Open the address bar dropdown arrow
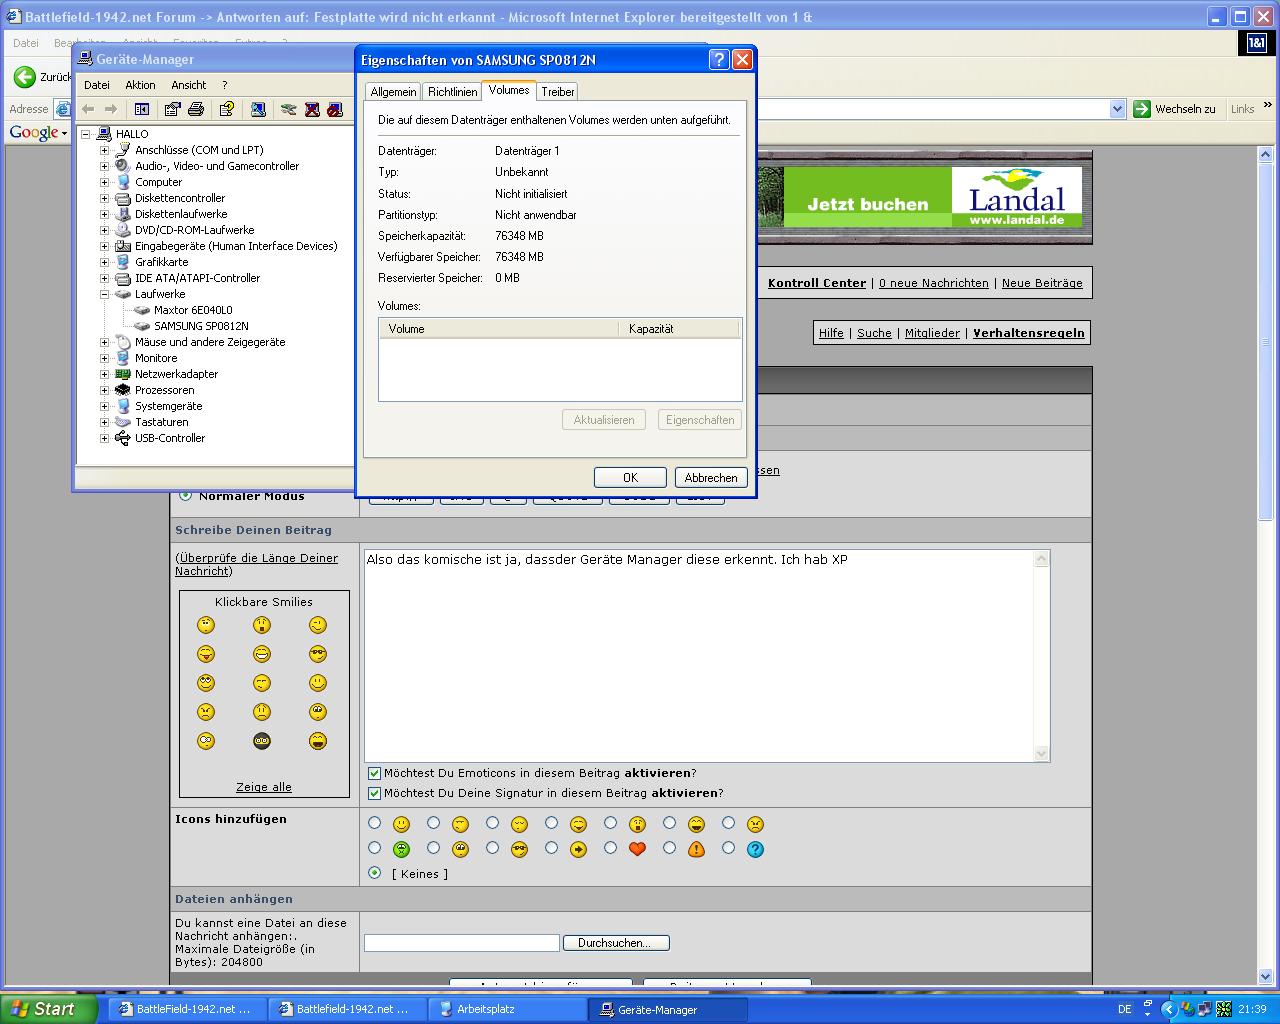This screenshot has width=1280, height=1024. (x=1118, y=109)
